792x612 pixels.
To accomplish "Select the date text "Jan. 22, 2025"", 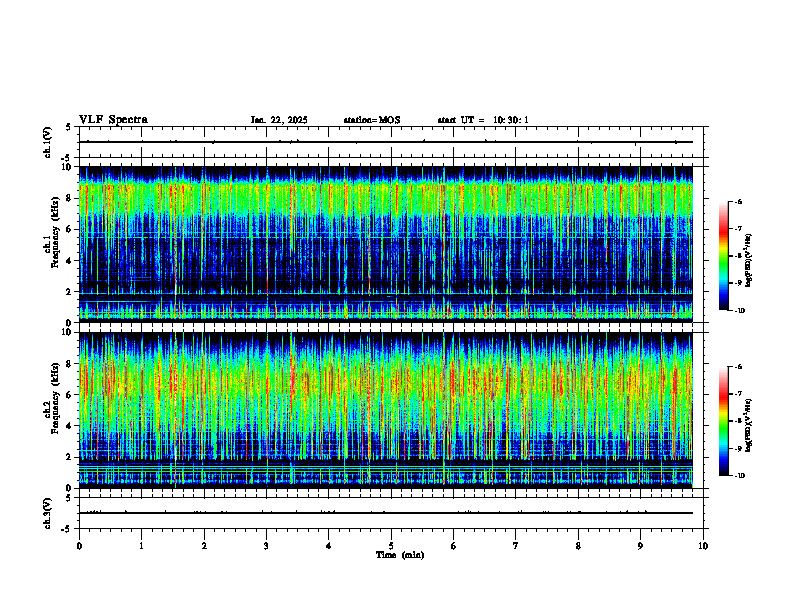I will pos(279,120).
